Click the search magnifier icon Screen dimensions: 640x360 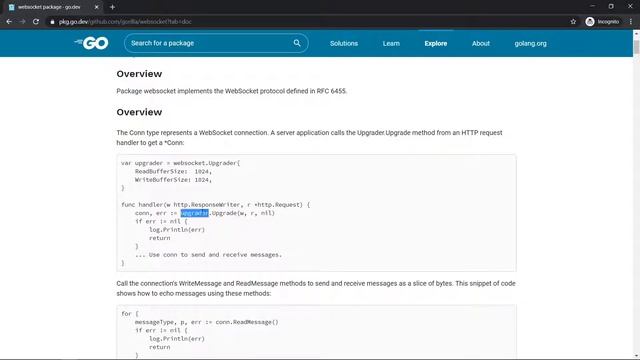(297, 43)
